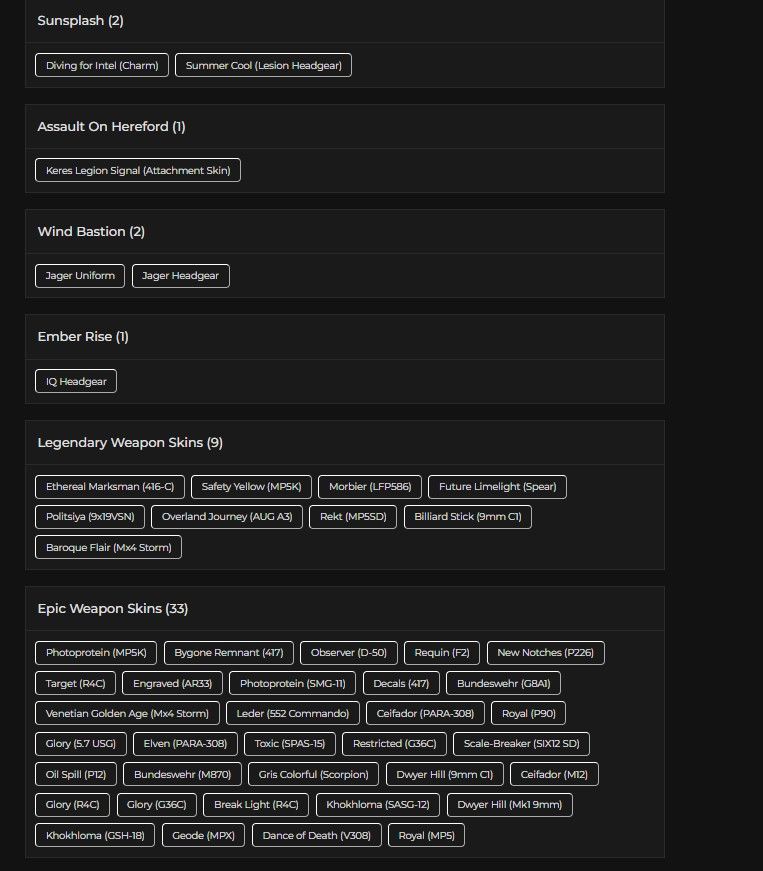The height and width of the screenshot is (871, 763).
Task: Select Overland Journey (AUG A3)
Action: coord(227,517)
